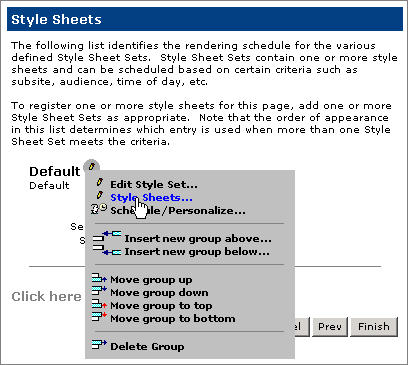408x365 pixels.
Task: Click the red-arrow Move group to bottom icon
Action: 99,317
